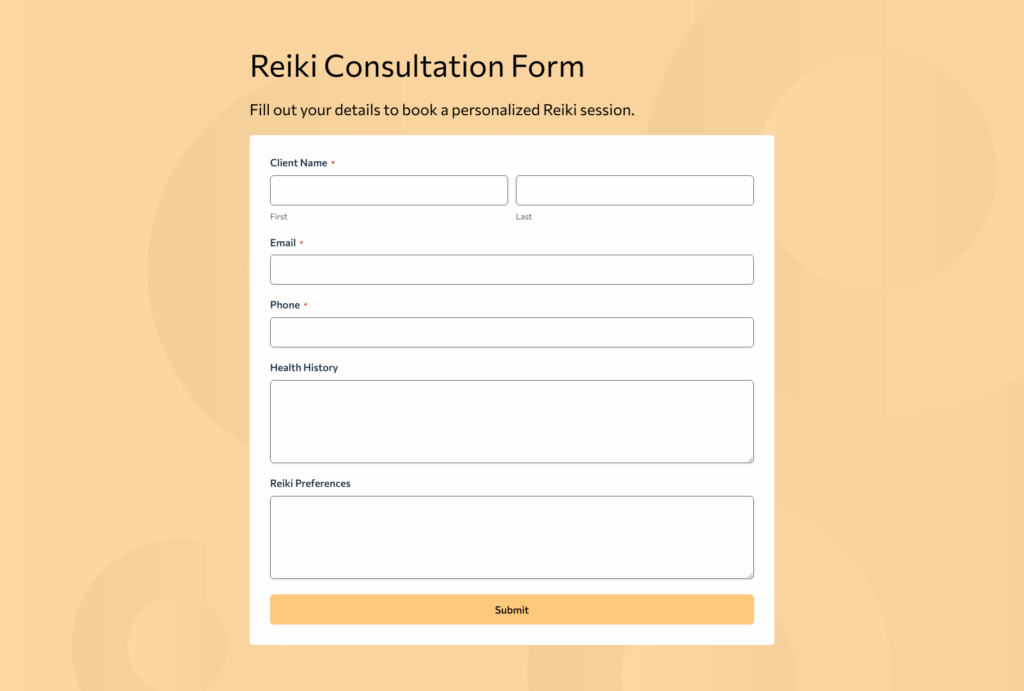Select the Email input field
The width and height of the screenshot is (1024, 691).
[x=511, y=269]
